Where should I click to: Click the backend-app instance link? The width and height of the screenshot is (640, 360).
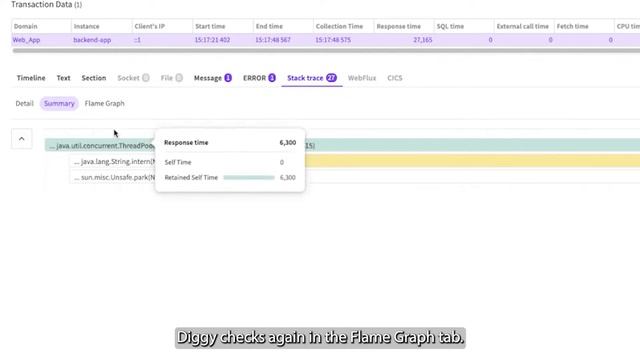pyautogui.click(x=92, y=40)
